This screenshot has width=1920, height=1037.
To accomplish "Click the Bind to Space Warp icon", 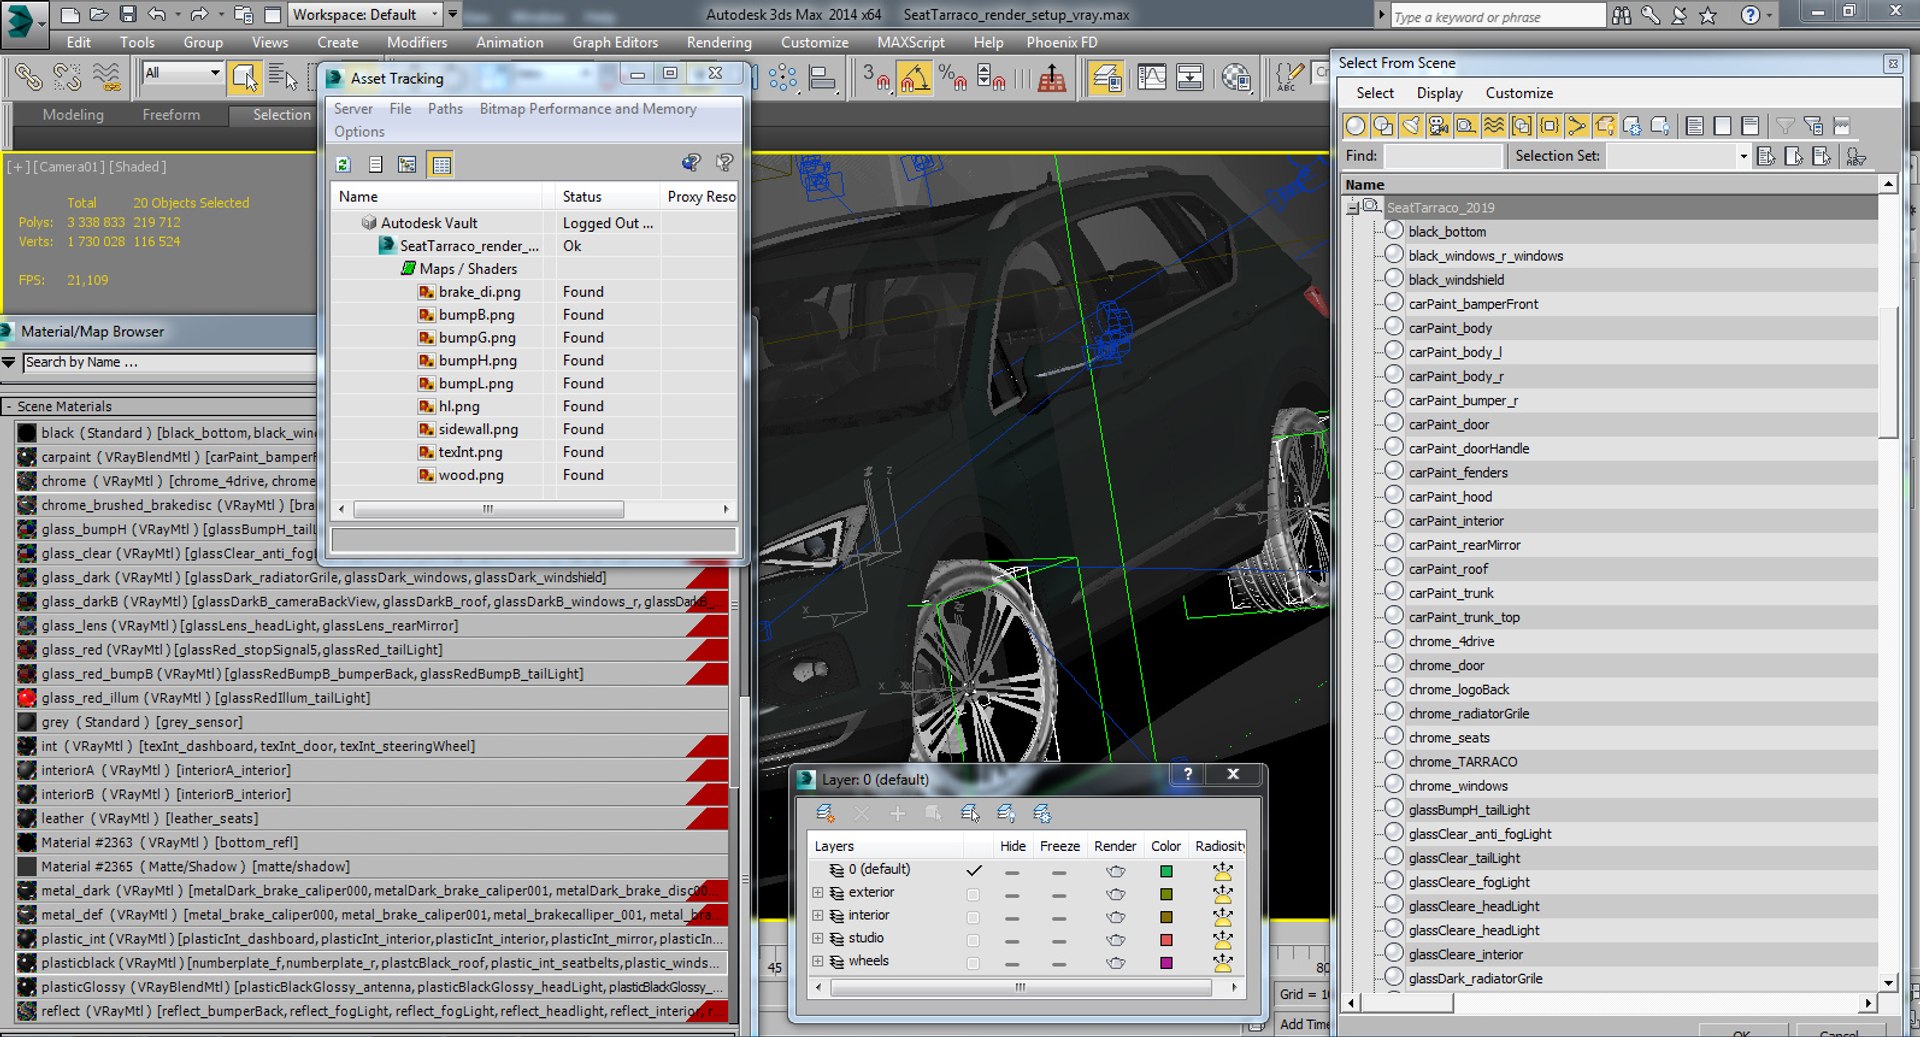I will (106, 77).
